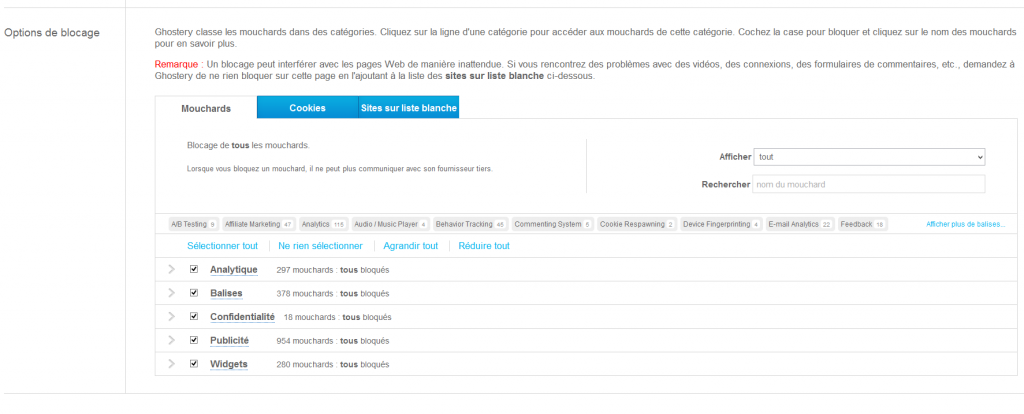Screen dimensions: 1024x414
Task: Filter by Analytics tag
Action: tap(323, 224)
